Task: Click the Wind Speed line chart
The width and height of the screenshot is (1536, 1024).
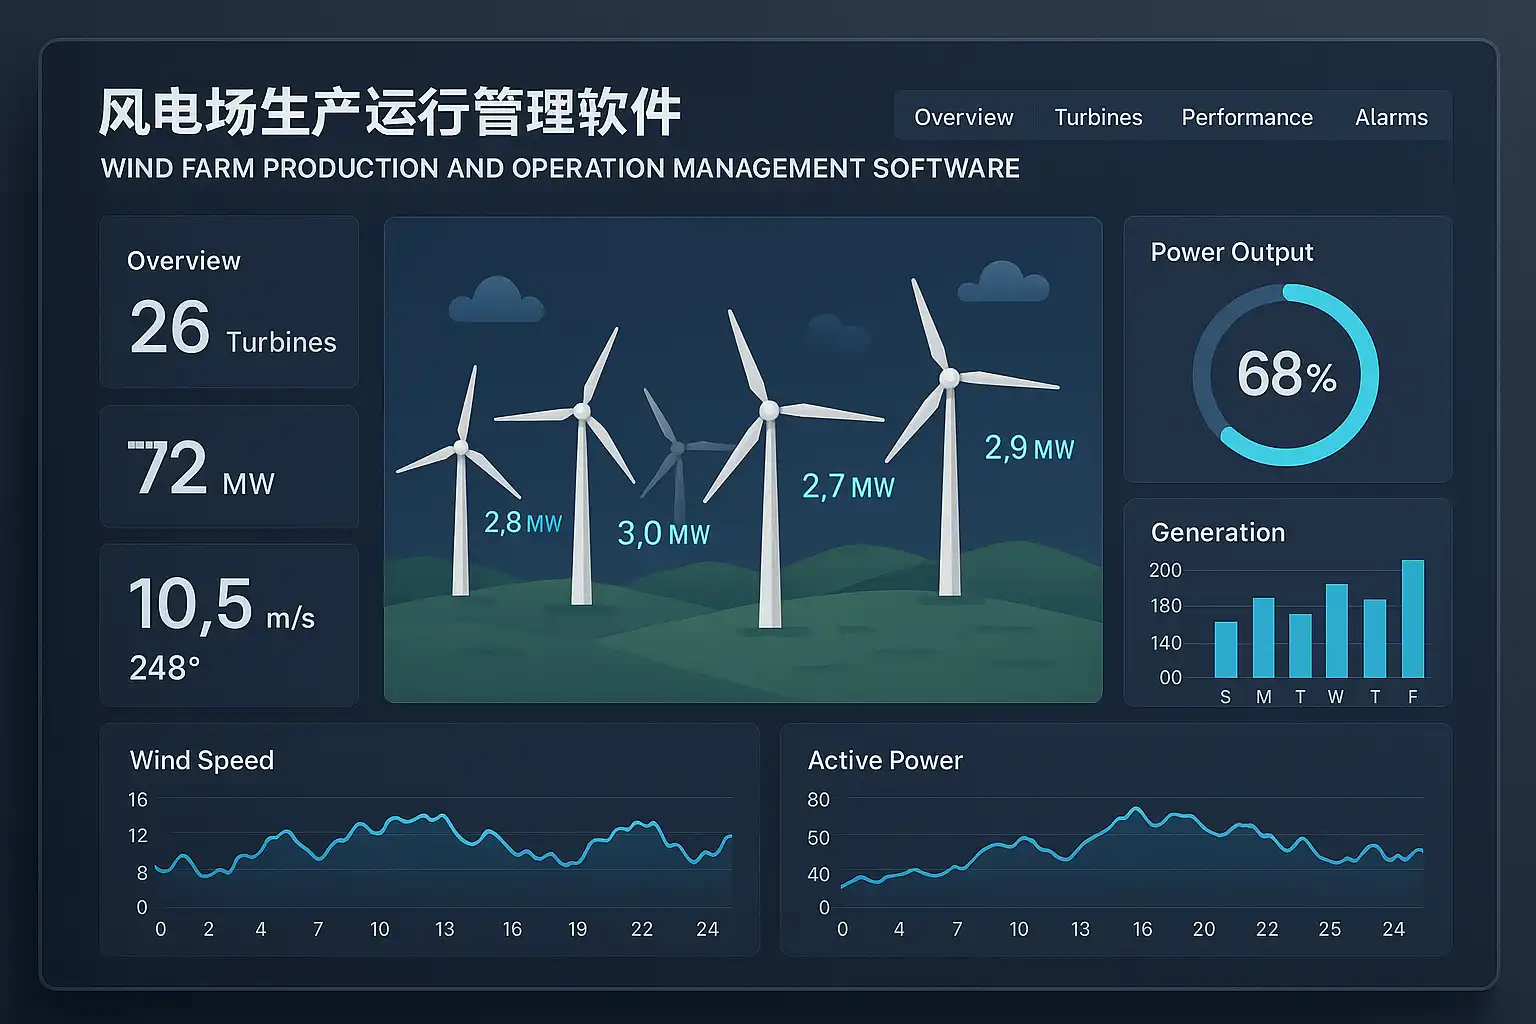Action: (430, 850)
